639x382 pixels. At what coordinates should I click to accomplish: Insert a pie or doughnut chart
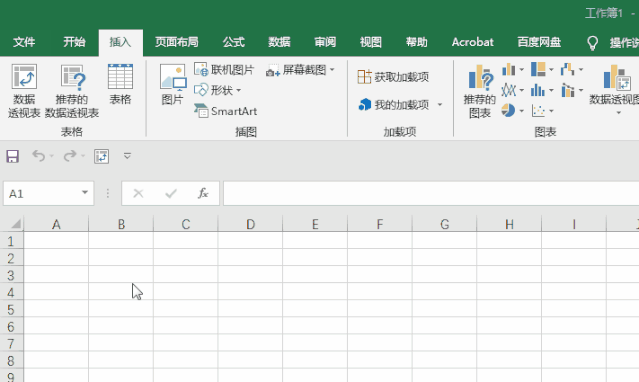click(508, 110)
